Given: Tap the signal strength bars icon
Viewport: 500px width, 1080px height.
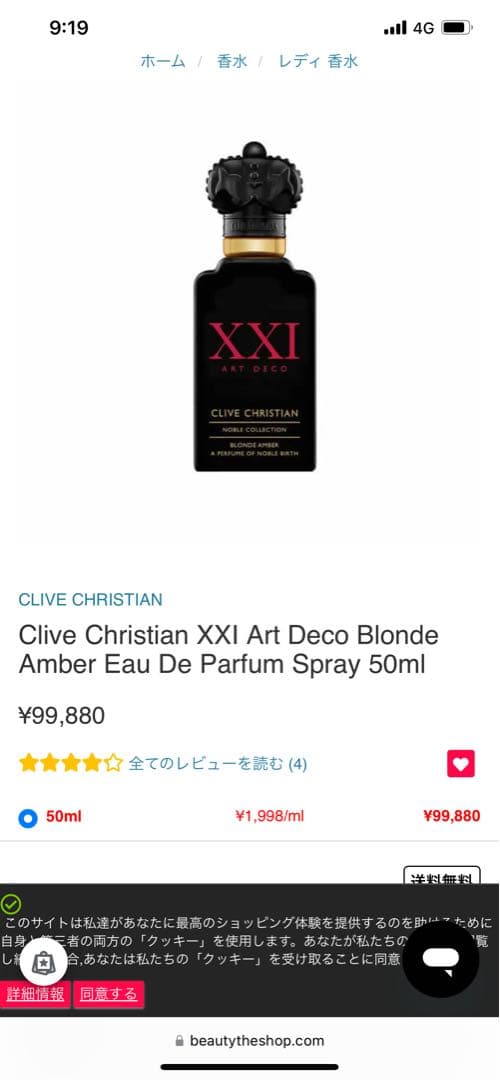Looking at the screenshot, I should (395, 28).
